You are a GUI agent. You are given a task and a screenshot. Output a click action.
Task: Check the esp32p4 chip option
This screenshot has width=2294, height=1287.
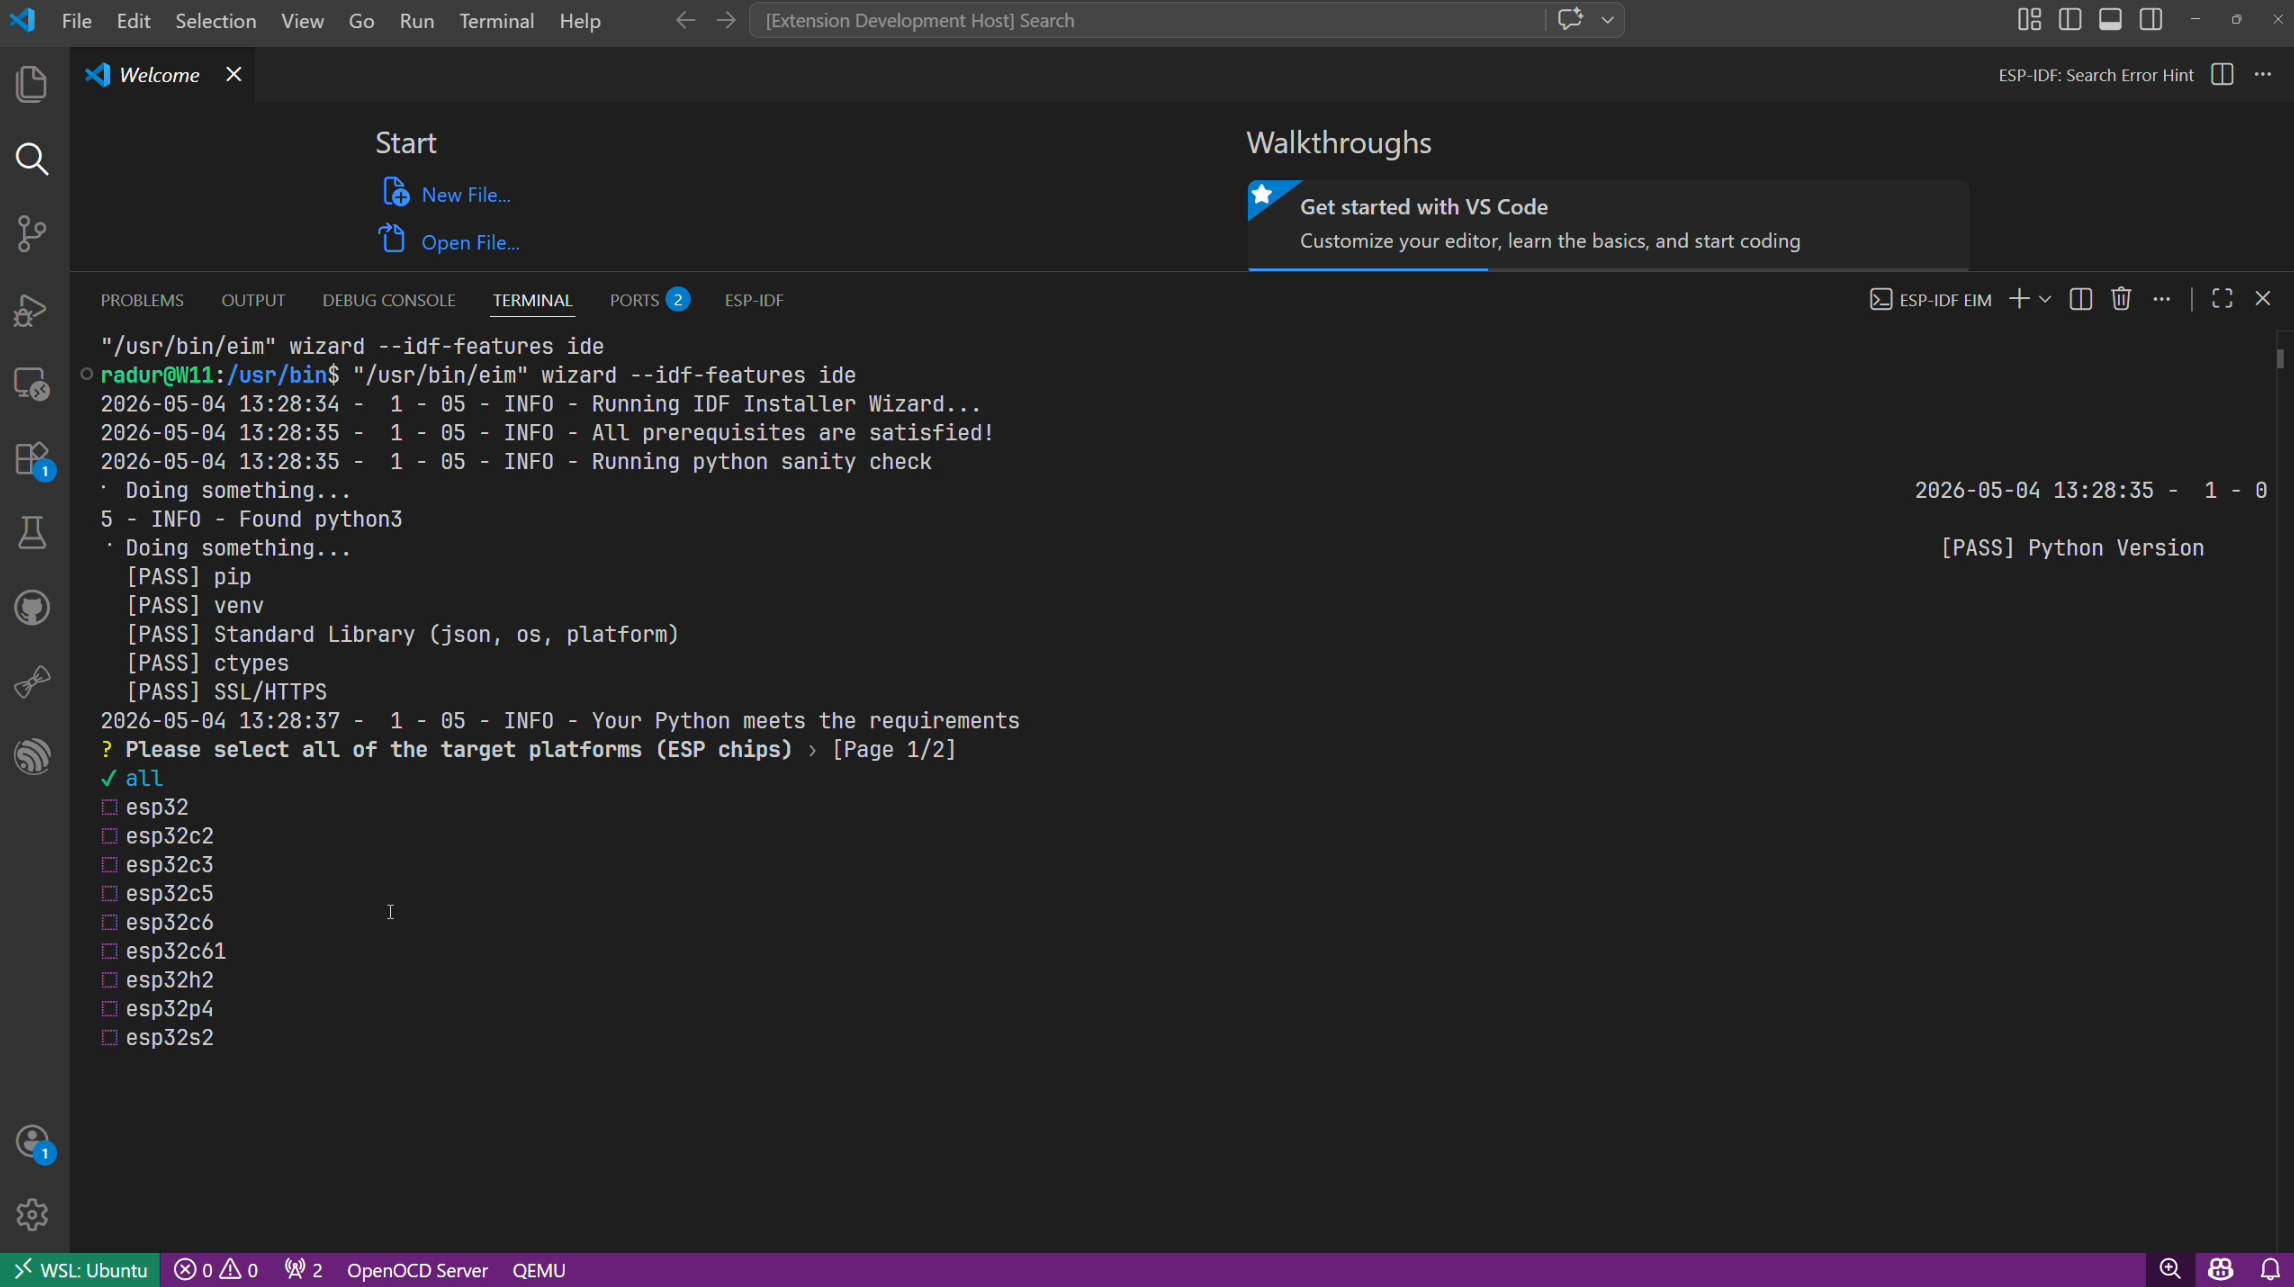[x=157, y=1009]
